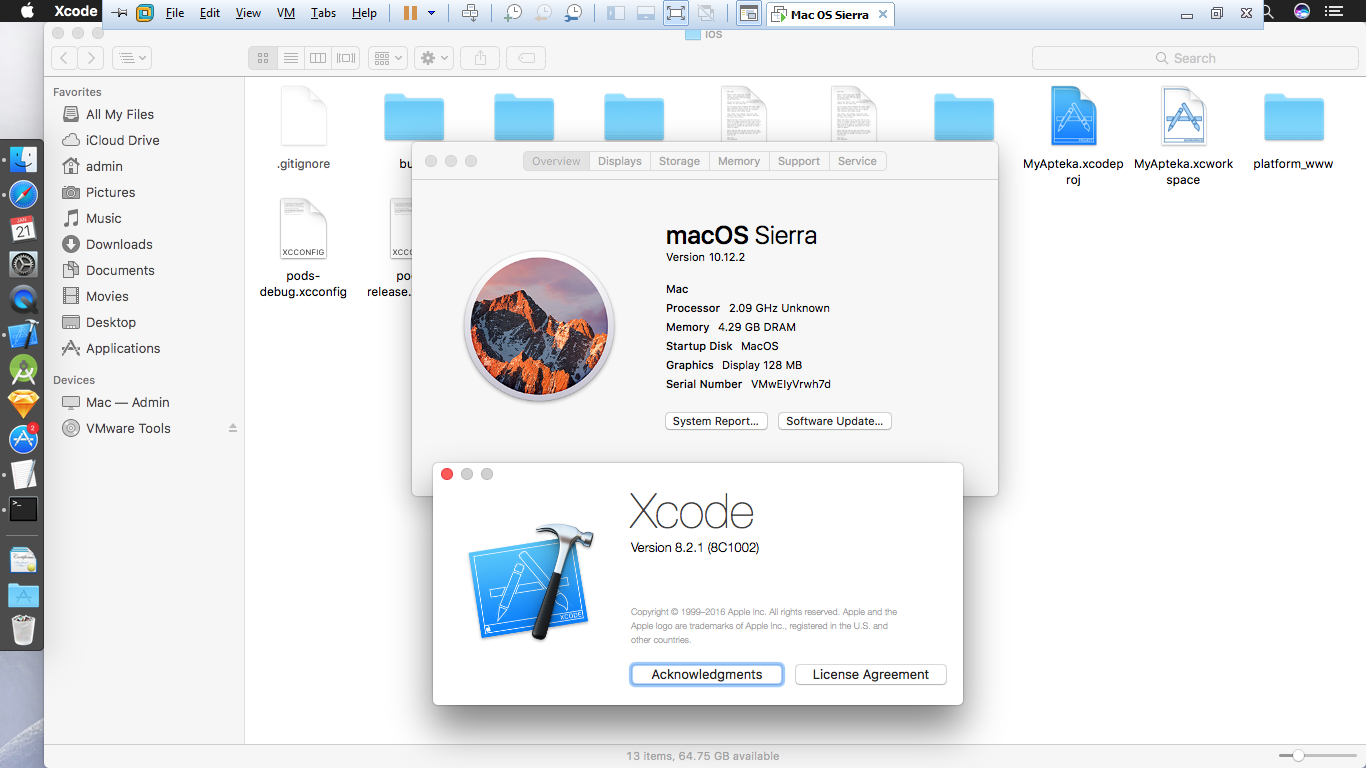Open the Trash in the Dock
The height and width of the screenshot is (768, 1366).
coord(23,630)
